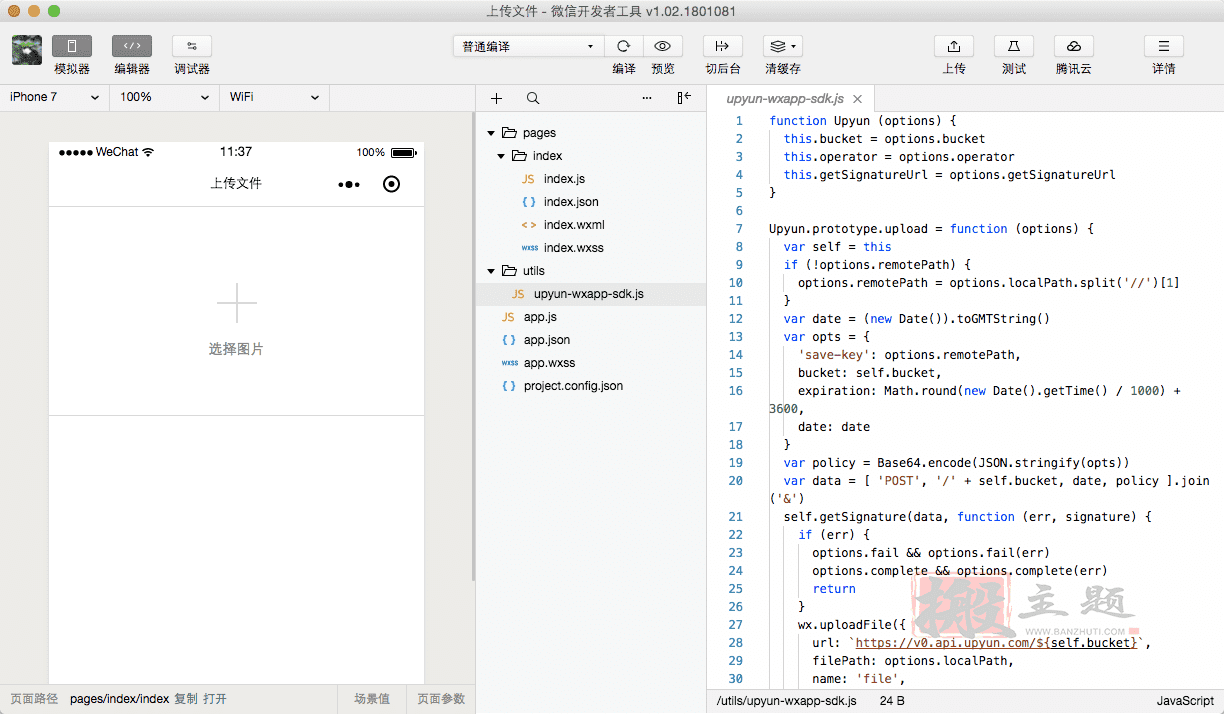Screen dimensions: 1224x714
Task: Toggle the editor (编辑器) panel
Action: tap(132, 46)
